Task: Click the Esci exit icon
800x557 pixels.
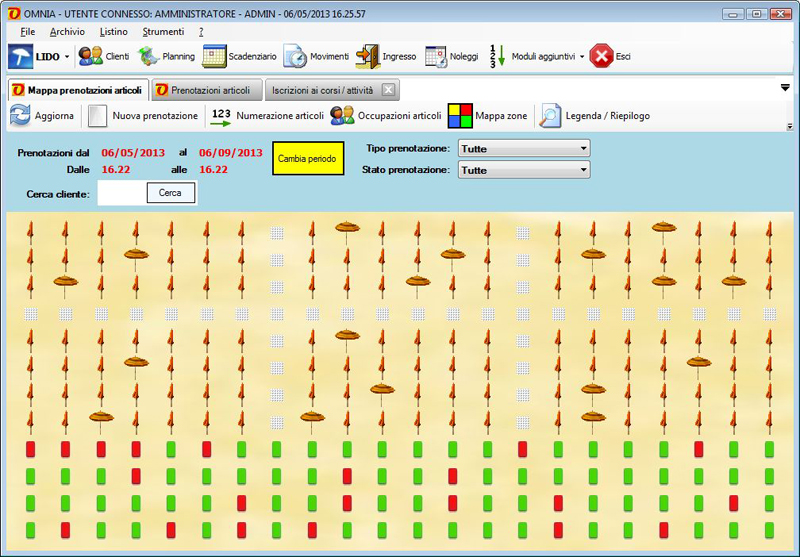Action: 602,56
